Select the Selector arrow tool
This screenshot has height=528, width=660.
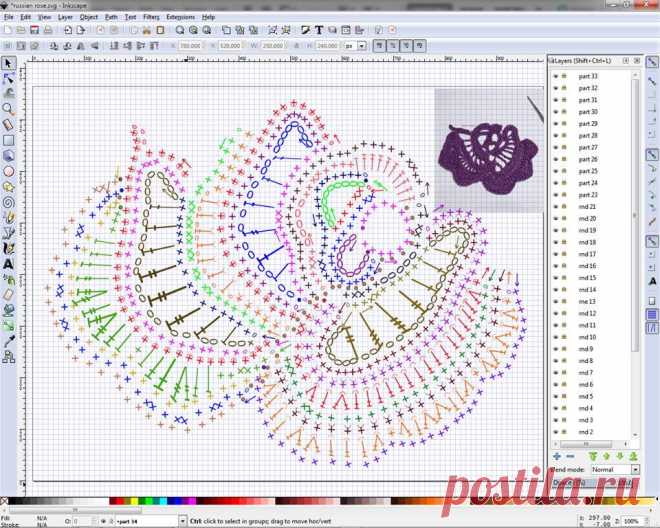(x=8, y=63)
